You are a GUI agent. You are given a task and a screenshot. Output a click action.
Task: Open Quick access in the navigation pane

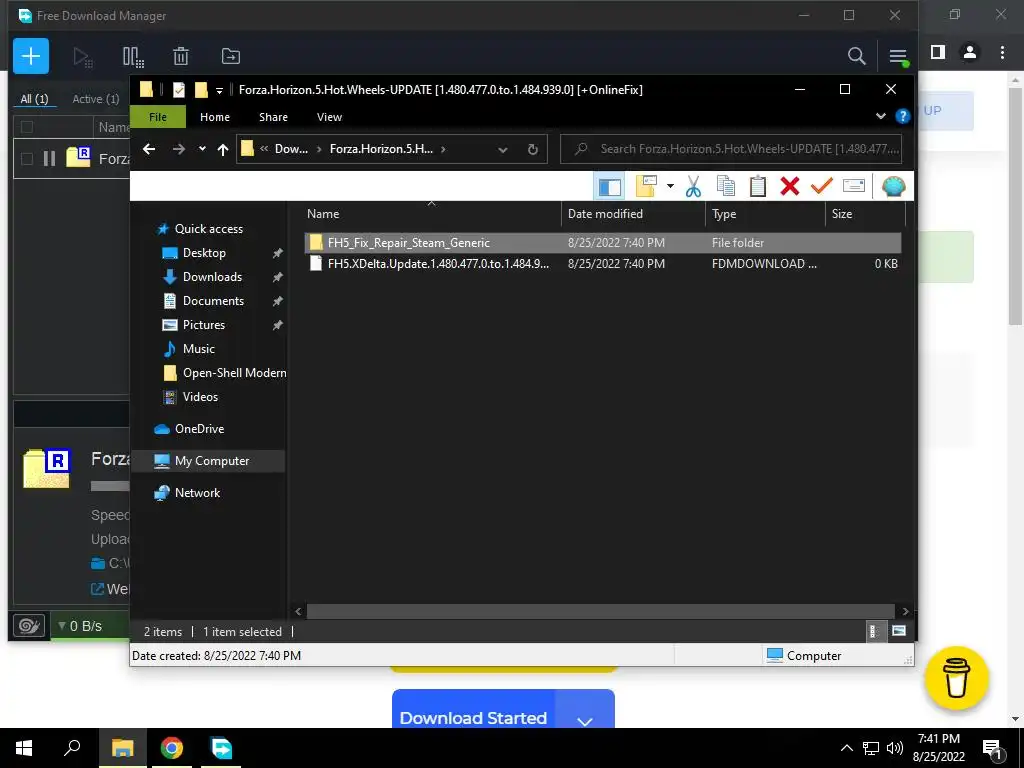pyautogui.click(x=208, y=229)
